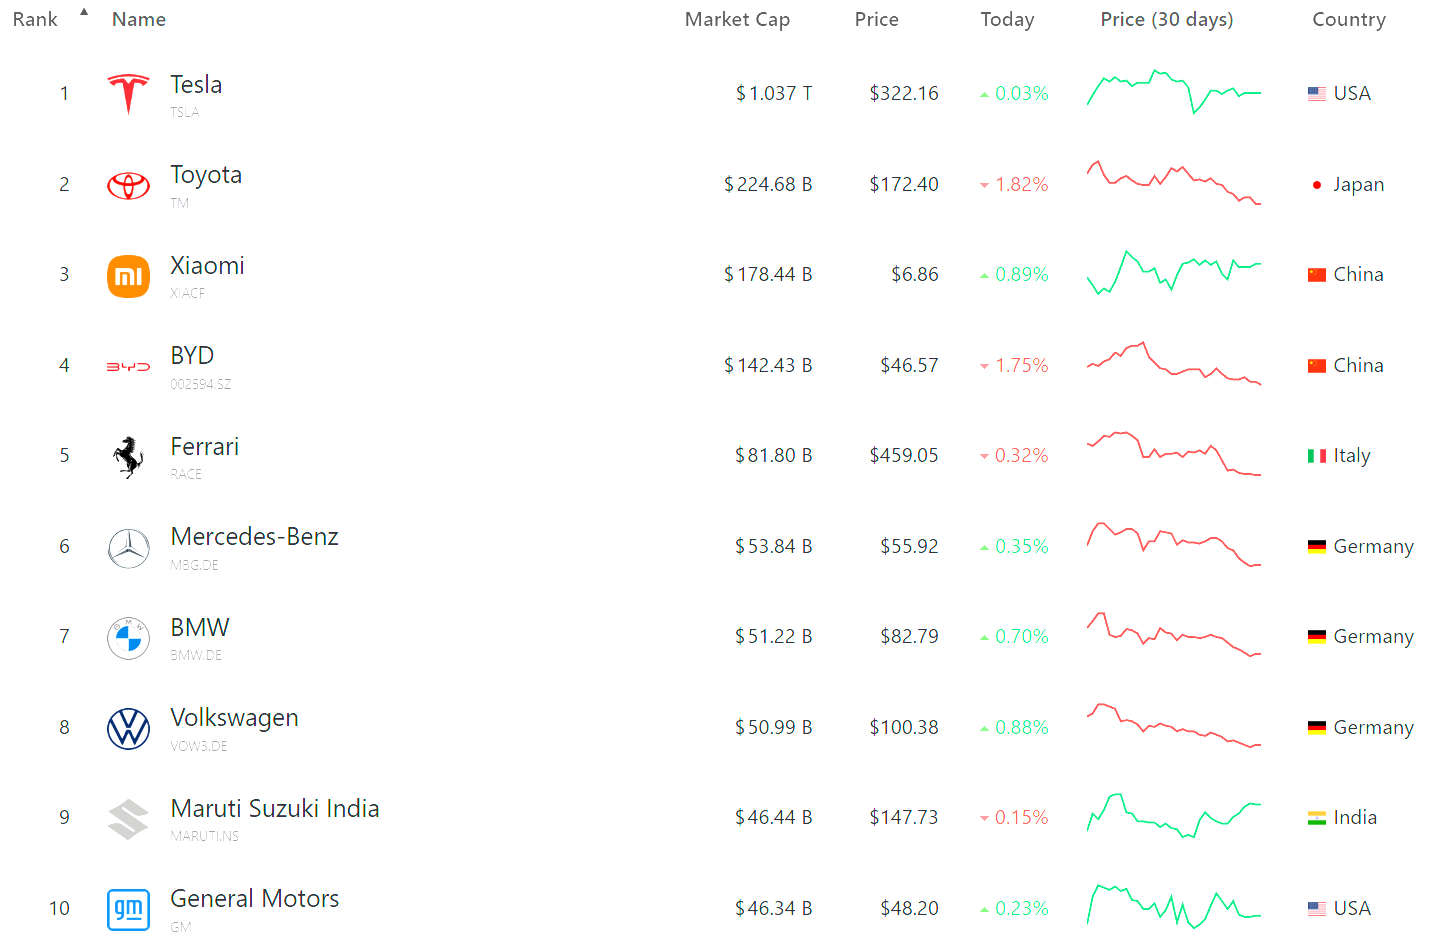The height and width of the screenshot is (949, 1440).
Task: Click Ferrari's 30-day price chart
Action: click(1174, 454)
